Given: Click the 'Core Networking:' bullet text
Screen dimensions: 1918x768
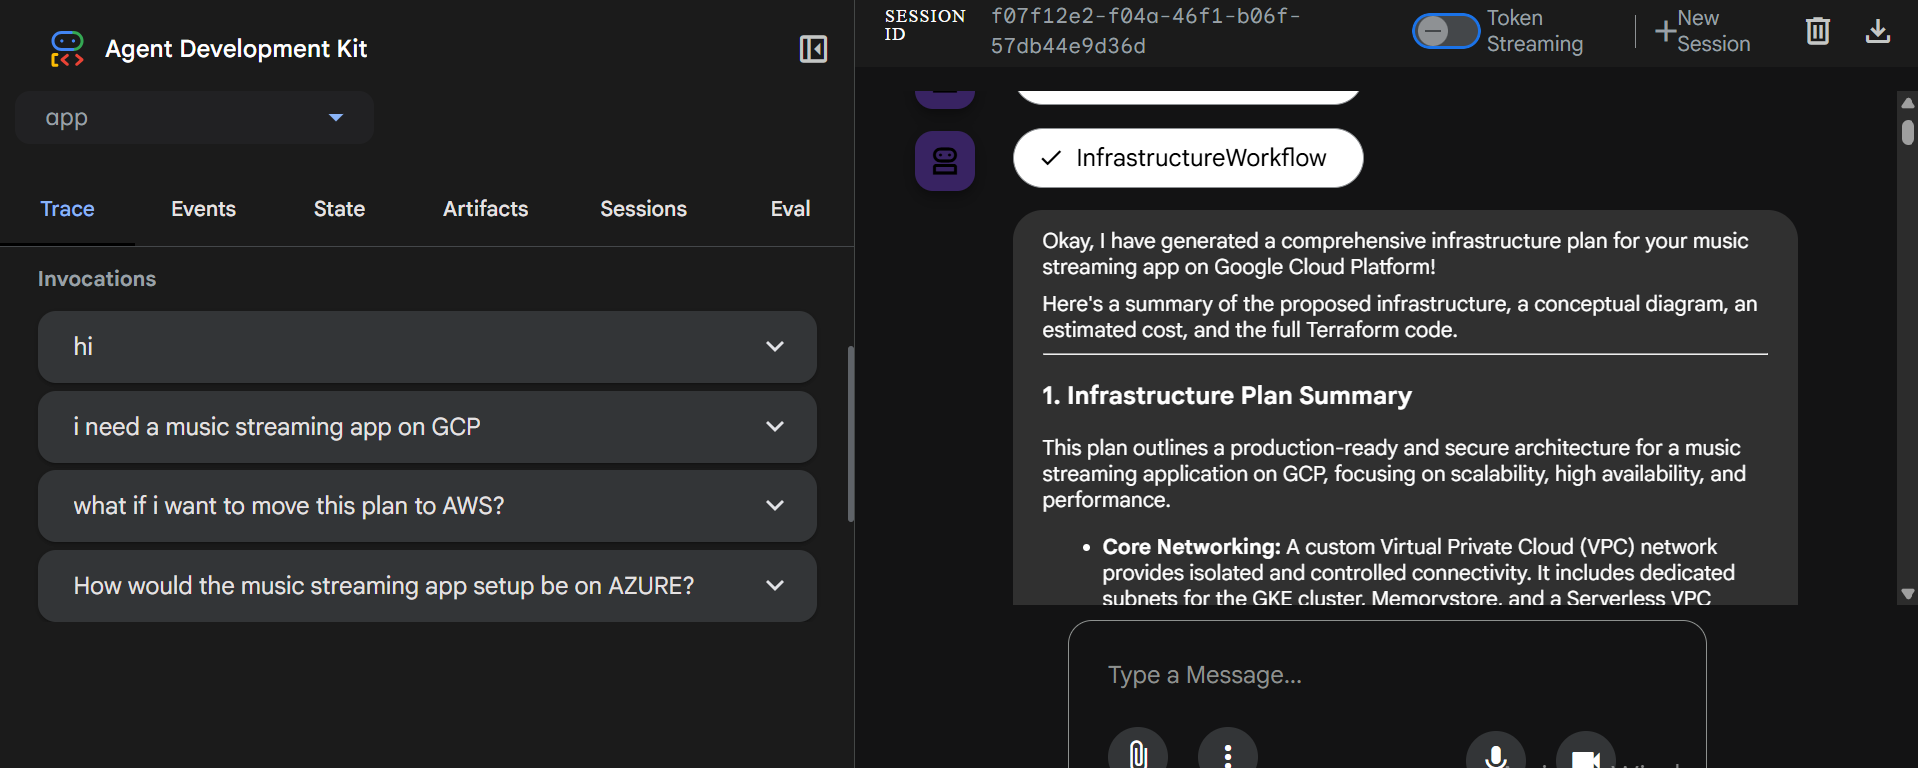Looking at the screenshot, I should 1191,547.
